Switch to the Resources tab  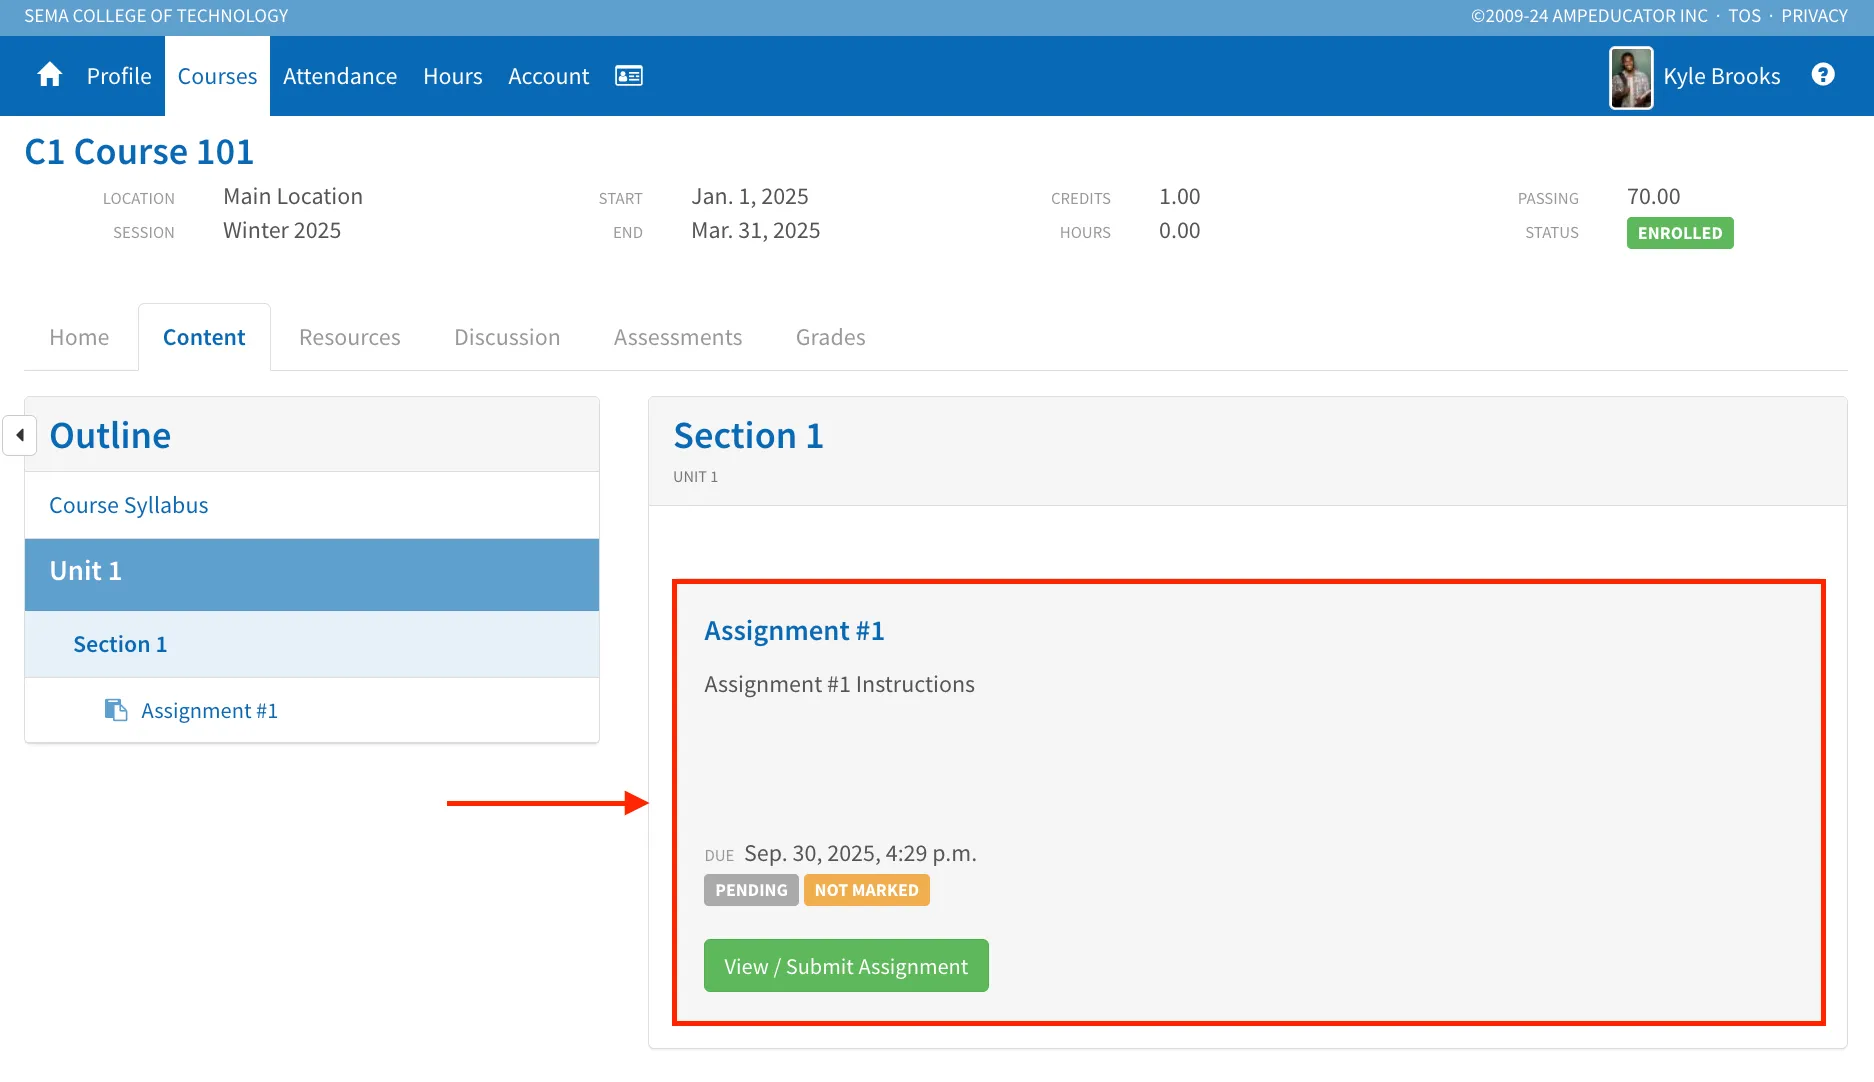350,337
